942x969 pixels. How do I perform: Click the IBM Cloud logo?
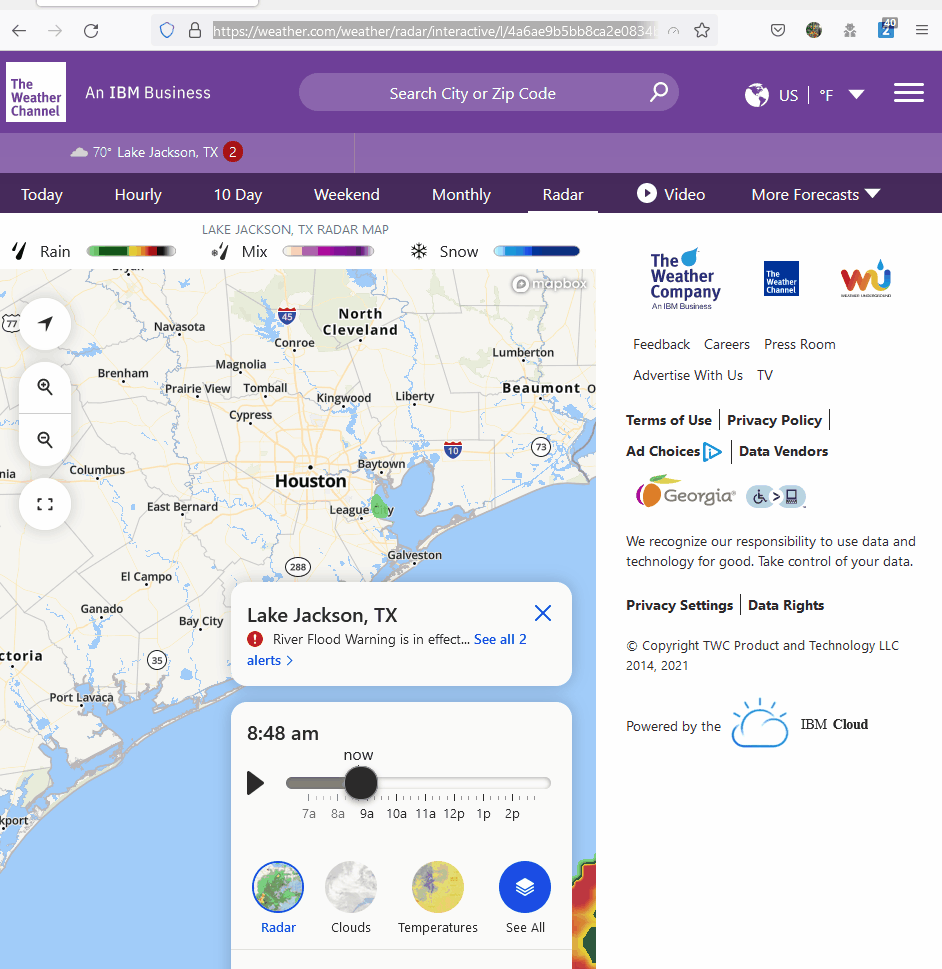click(800, 724)
